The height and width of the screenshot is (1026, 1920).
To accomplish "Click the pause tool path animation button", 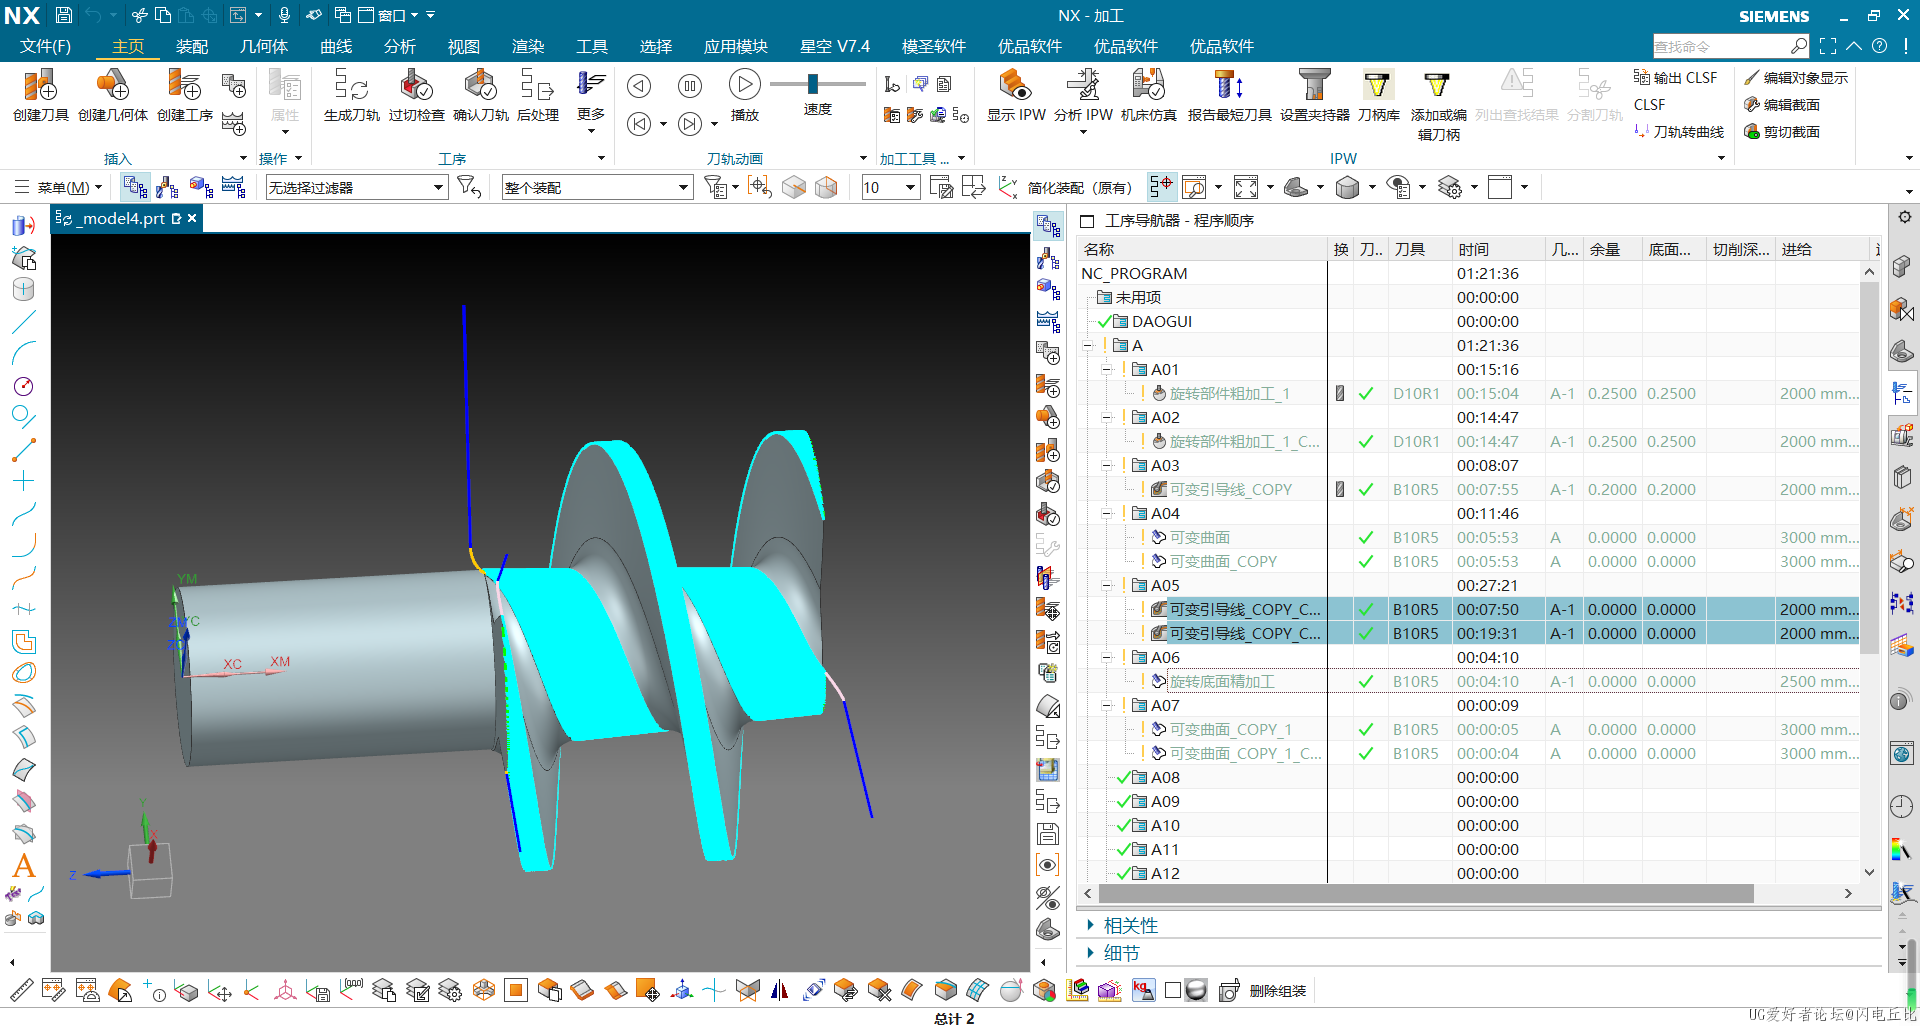I will pyautogui.click(x=690, y=86).
